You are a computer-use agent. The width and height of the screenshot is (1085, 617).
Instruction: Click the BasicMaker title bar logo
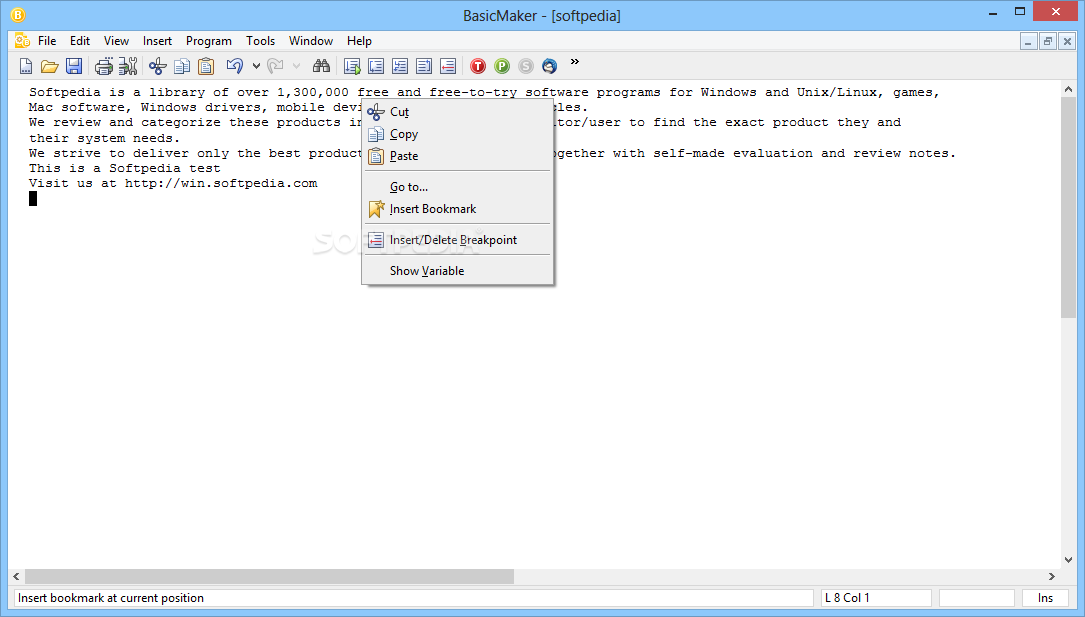point(18,15)
